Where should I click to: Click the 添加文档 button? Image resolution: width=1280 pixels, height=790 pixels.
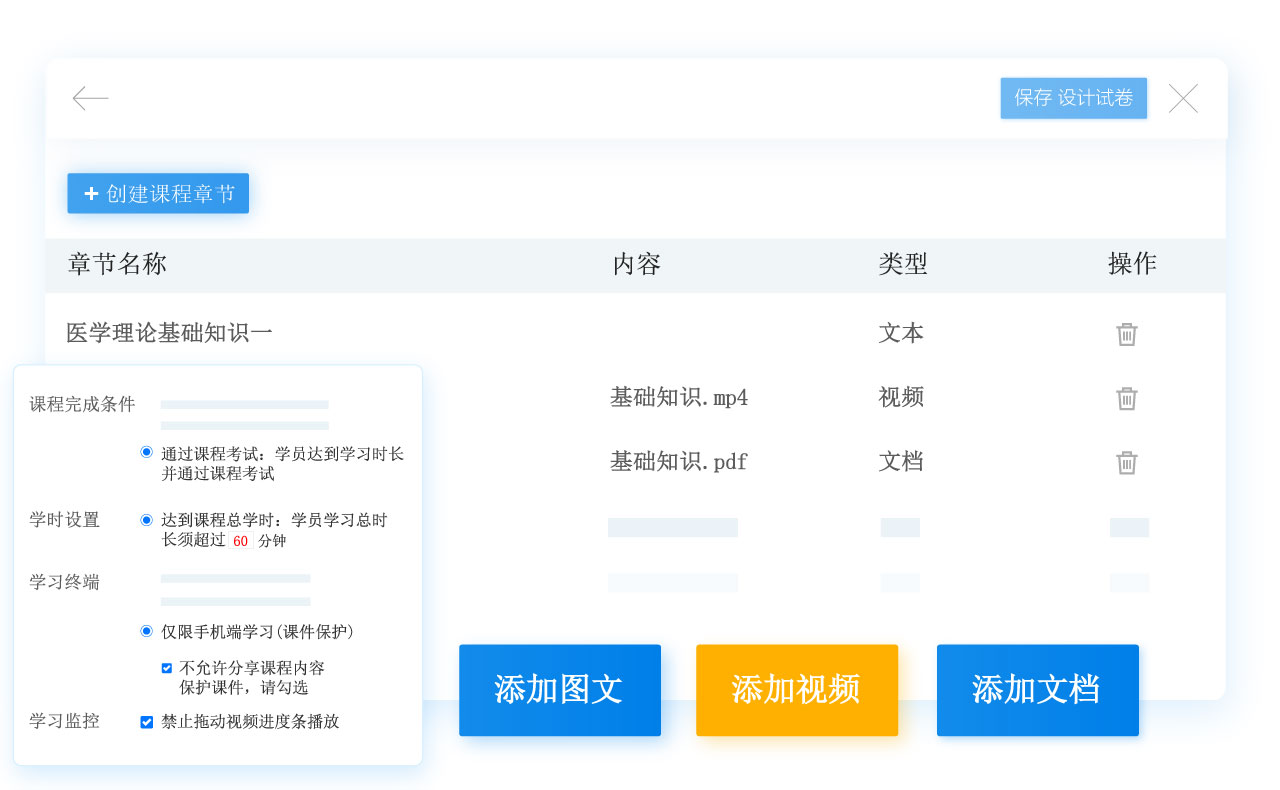pos(1037,690)
